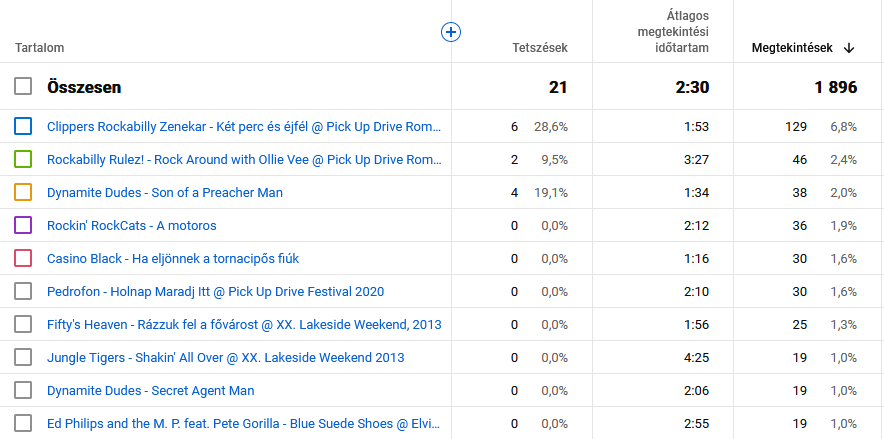Viewport: 884px width, 439px height.
Task: Select views count 38 in Son of a Preacher Man row
Action: click(x=799, y=193)
